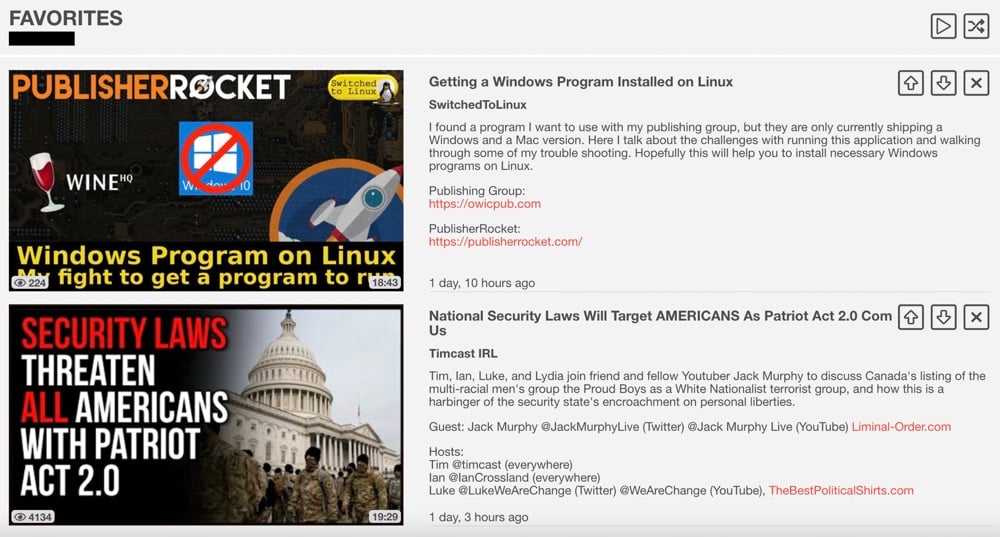Click the 'Ian @IanCrossland (everywhere)' line
Viewport: 1000px width, 537px height.
tap(514, 477)
